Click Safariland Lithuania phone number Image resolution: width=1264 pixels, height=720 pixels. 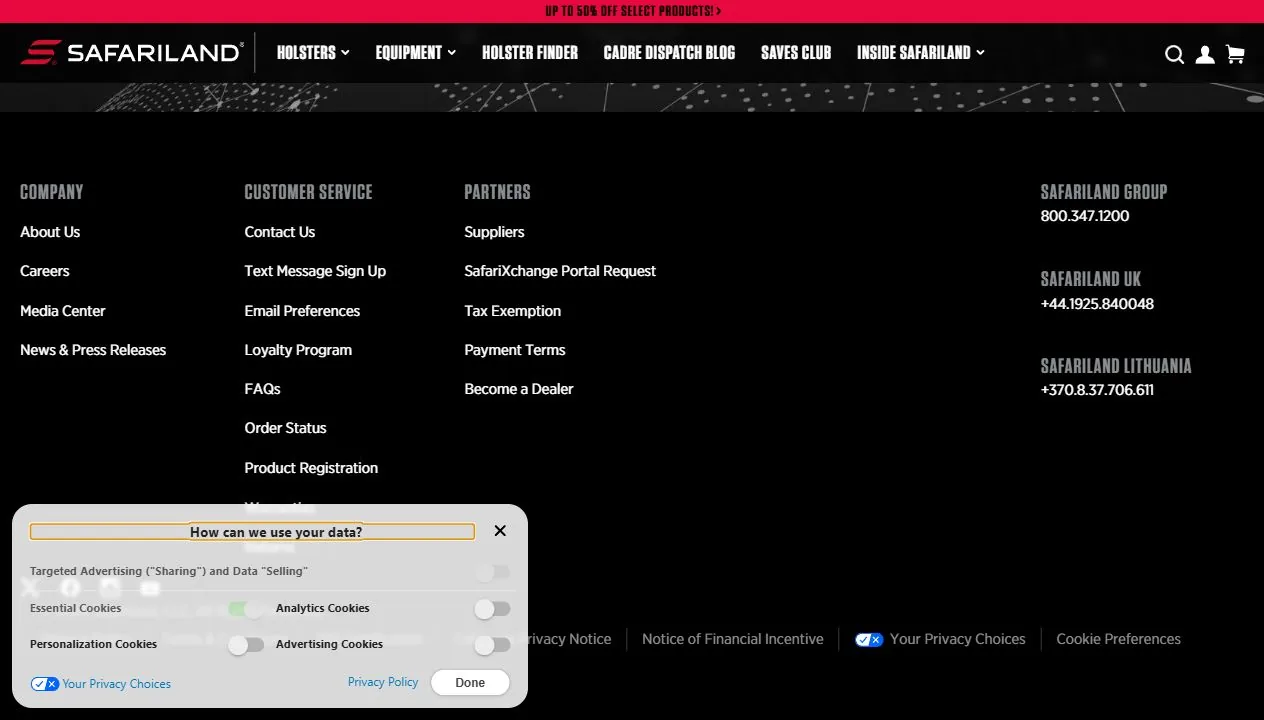coord(1097,390)
